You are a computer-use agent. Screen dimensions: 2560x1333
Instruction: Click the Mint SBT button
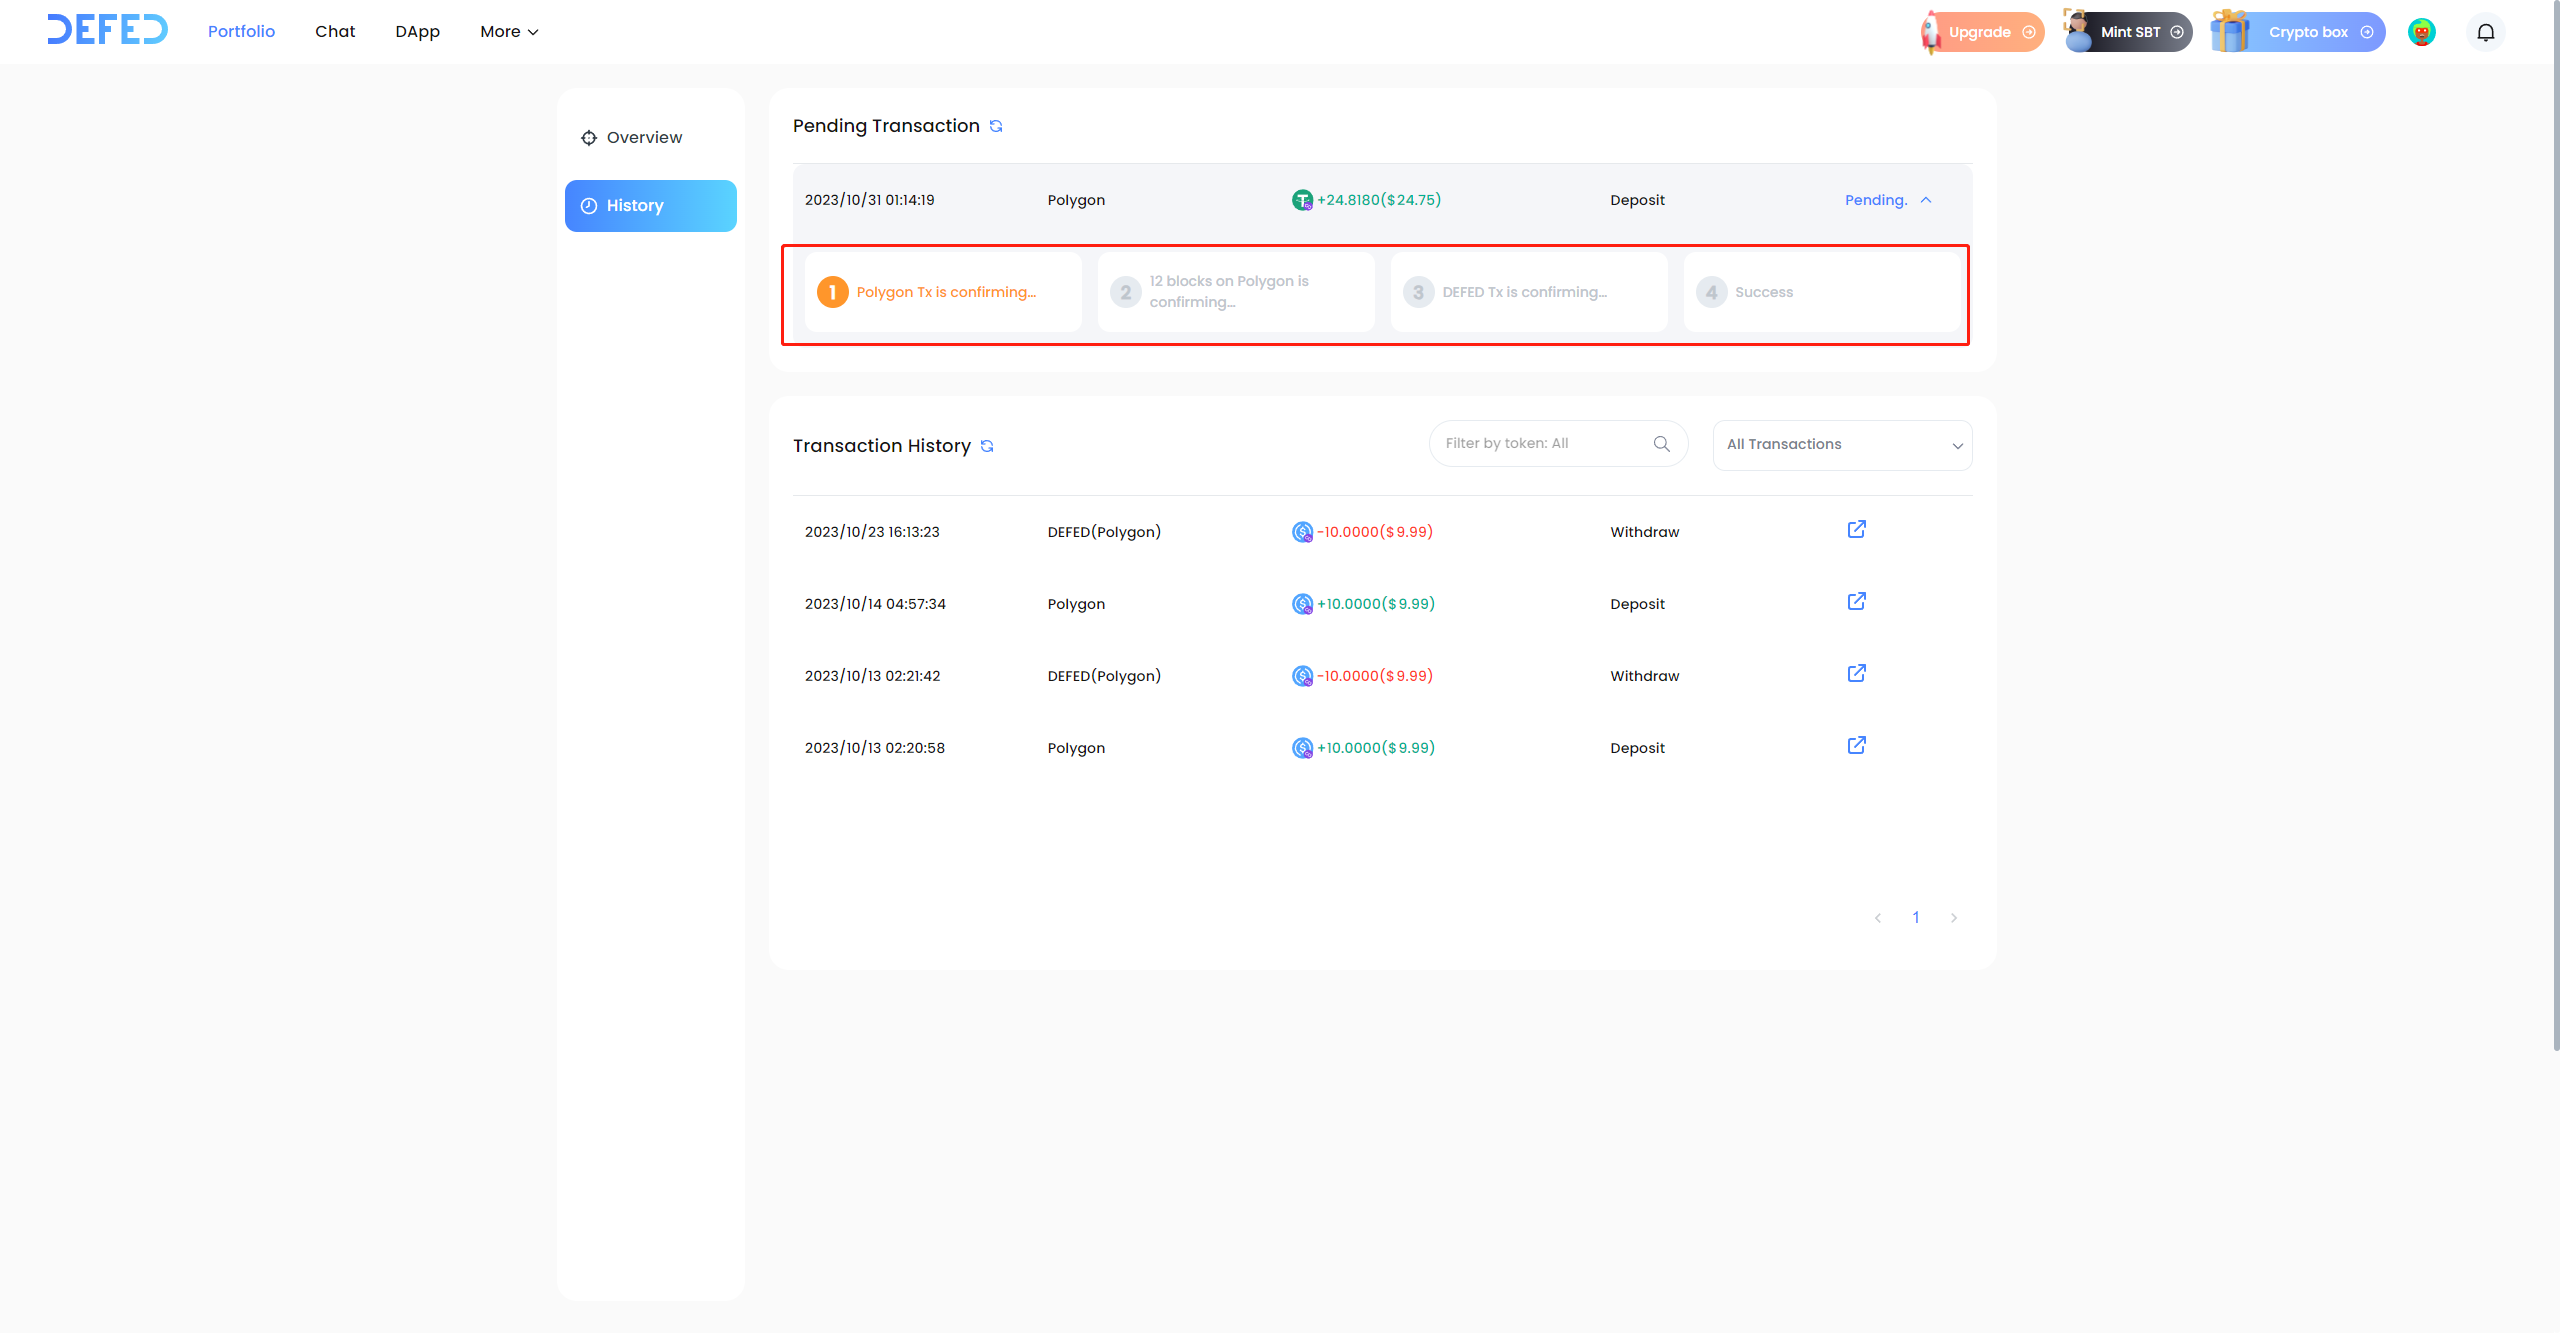click(x=2131, y=32)
